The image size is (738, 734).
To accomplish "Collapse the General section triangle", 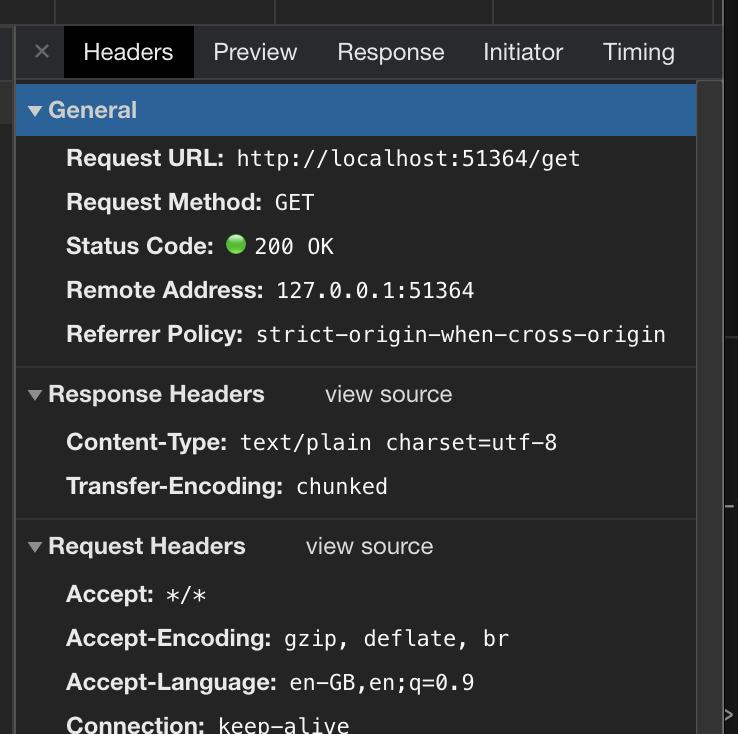I will (35, 111).
